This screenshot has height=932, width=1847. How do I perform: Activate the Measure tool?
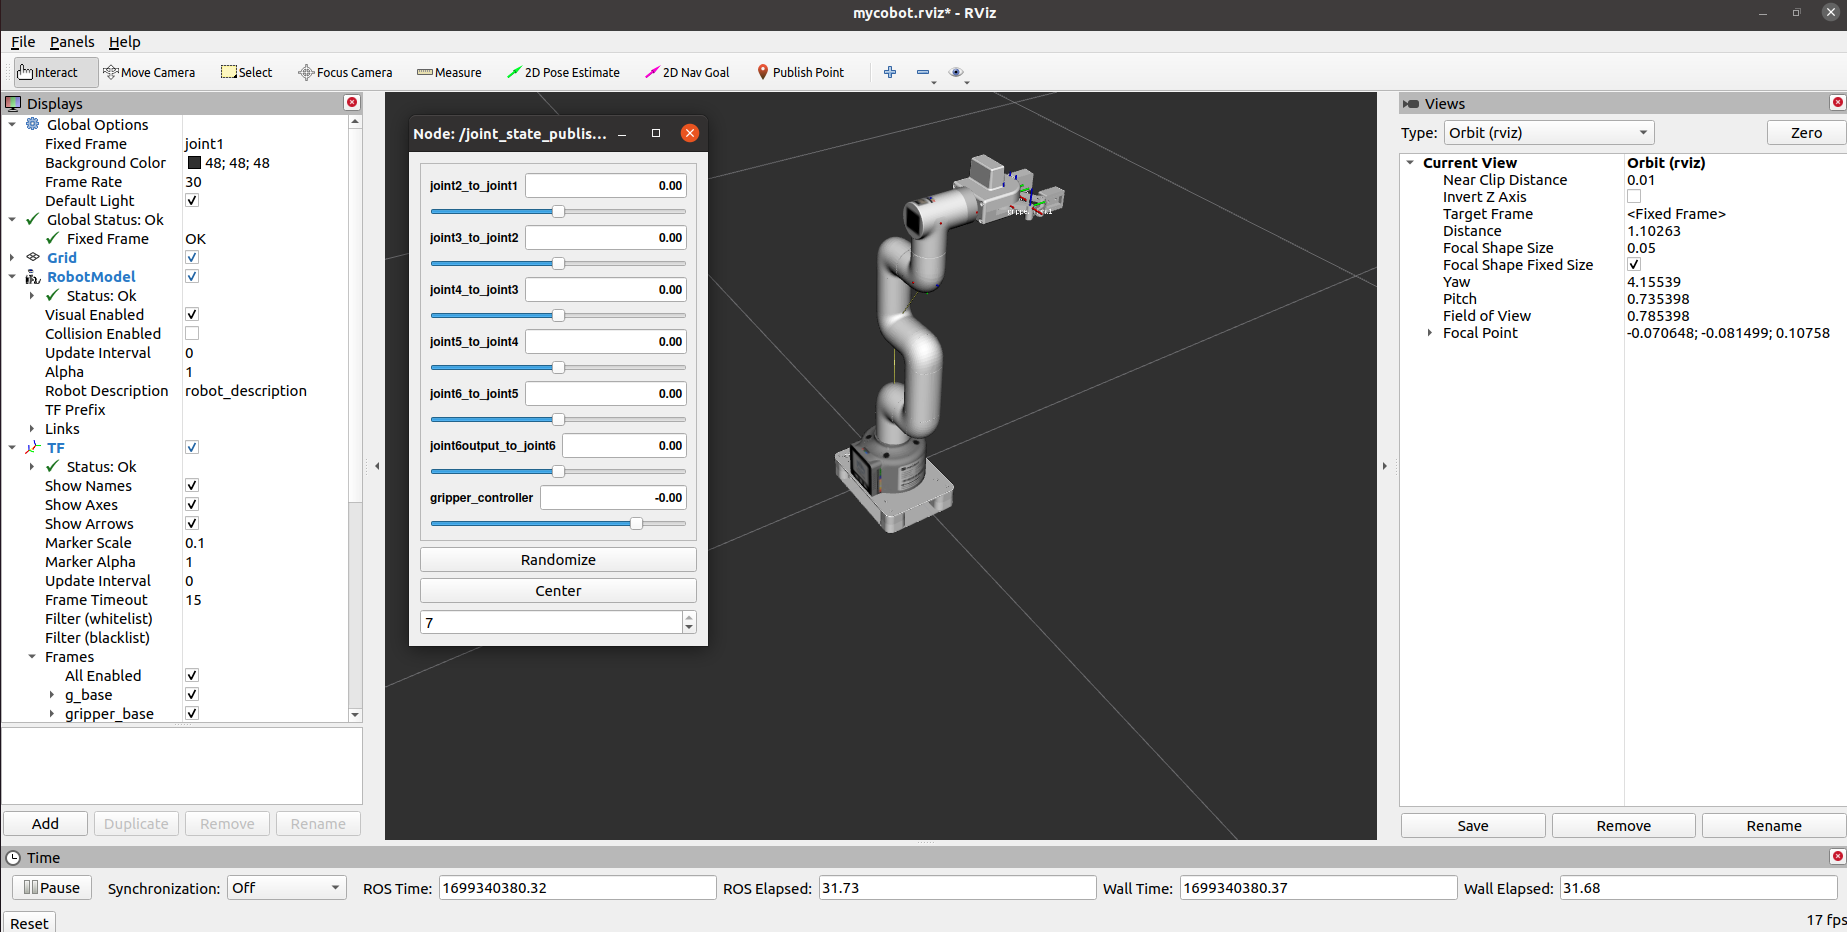coord(449,72)
